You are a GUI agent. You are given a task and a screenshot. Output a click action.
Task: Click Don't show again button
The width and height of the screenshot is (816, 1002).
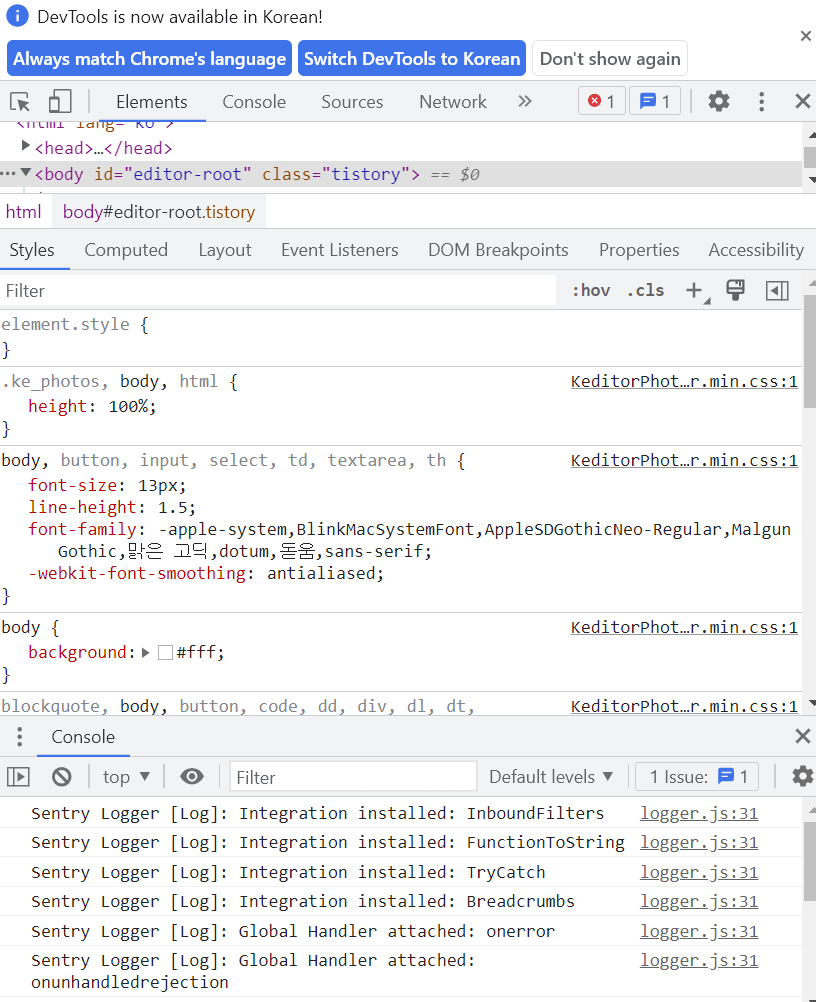point(610,59)
